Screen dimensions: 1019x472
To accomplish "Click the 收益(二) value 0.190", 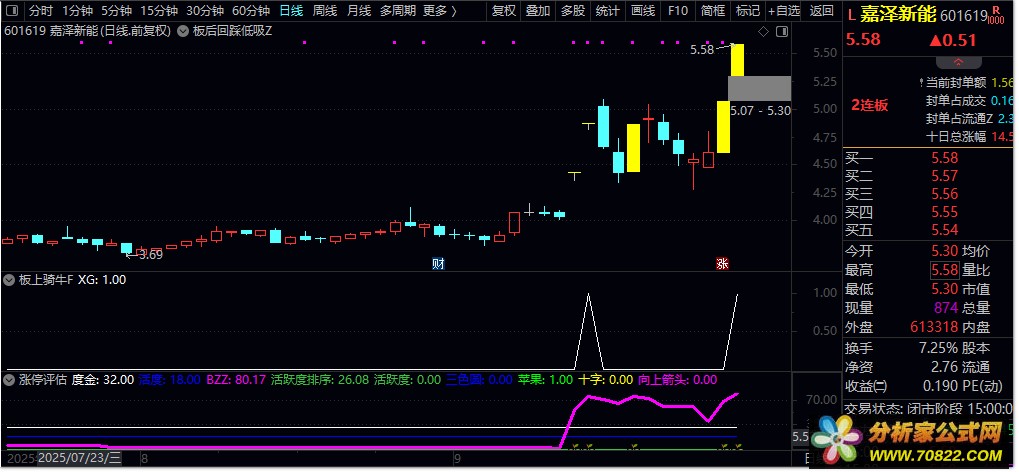I will [x=941, y=387].
